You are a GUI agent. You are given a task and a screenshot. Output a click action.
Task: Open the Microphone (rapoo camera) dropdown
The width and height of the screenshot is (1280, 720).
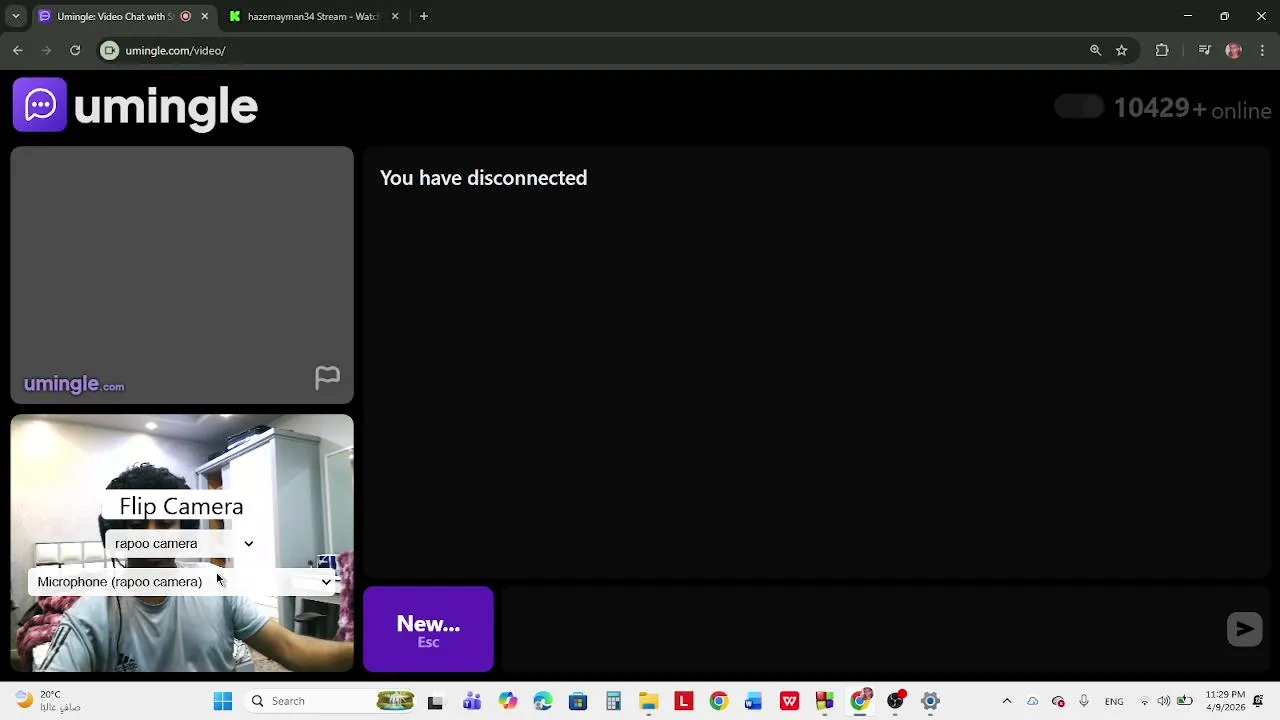coord(184,581)
